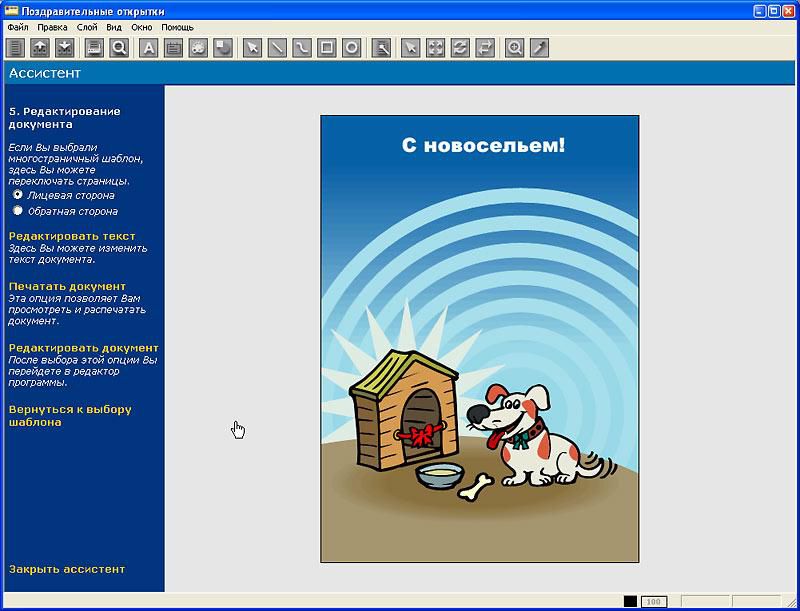Select the Line drawing tool
The width and height of the screenshot is (800, 611).
click(277, 47)
